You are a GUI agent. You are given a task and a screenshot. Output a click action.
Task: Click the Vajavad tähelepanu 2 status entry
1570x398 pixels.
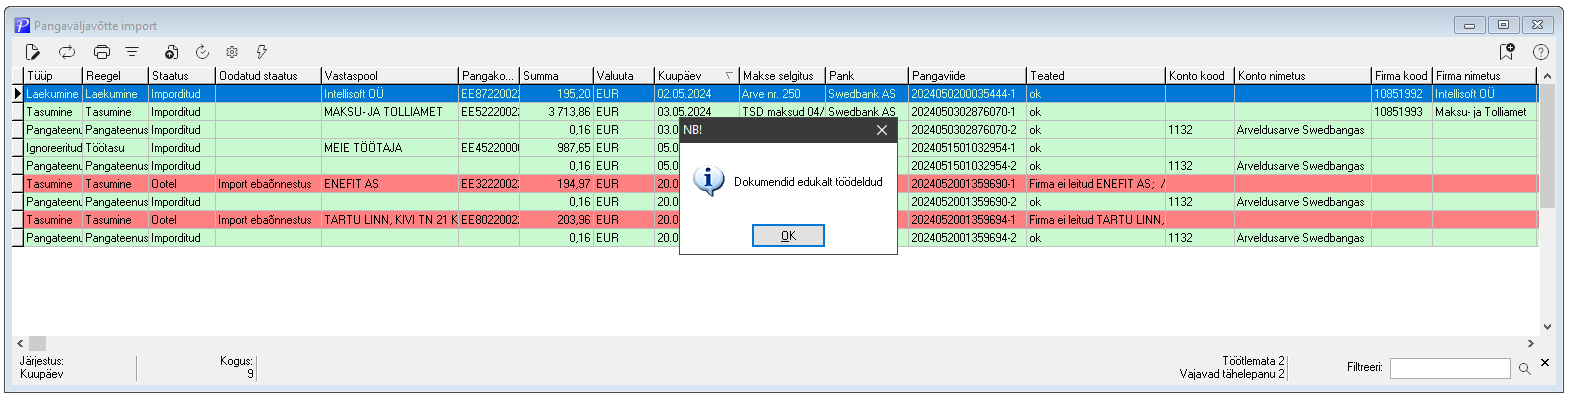tap(1232, 374)
